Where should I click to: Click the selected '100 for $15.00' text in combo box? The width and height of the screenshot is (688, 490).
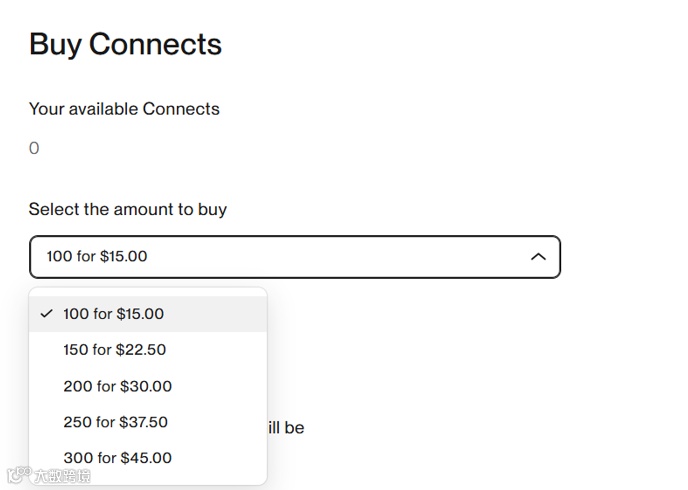[x=97, y=257]
